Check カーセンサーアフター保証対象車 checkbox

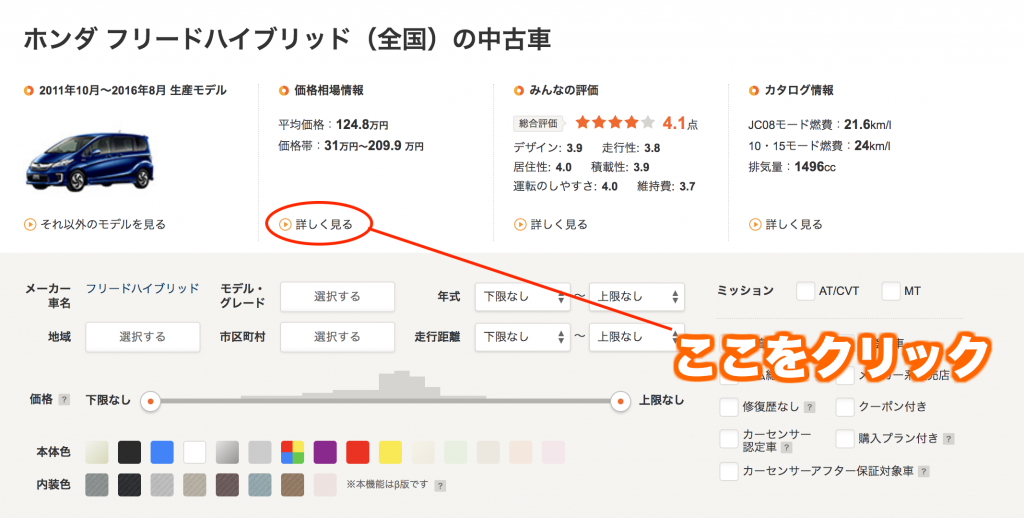[x=729, y=470]
